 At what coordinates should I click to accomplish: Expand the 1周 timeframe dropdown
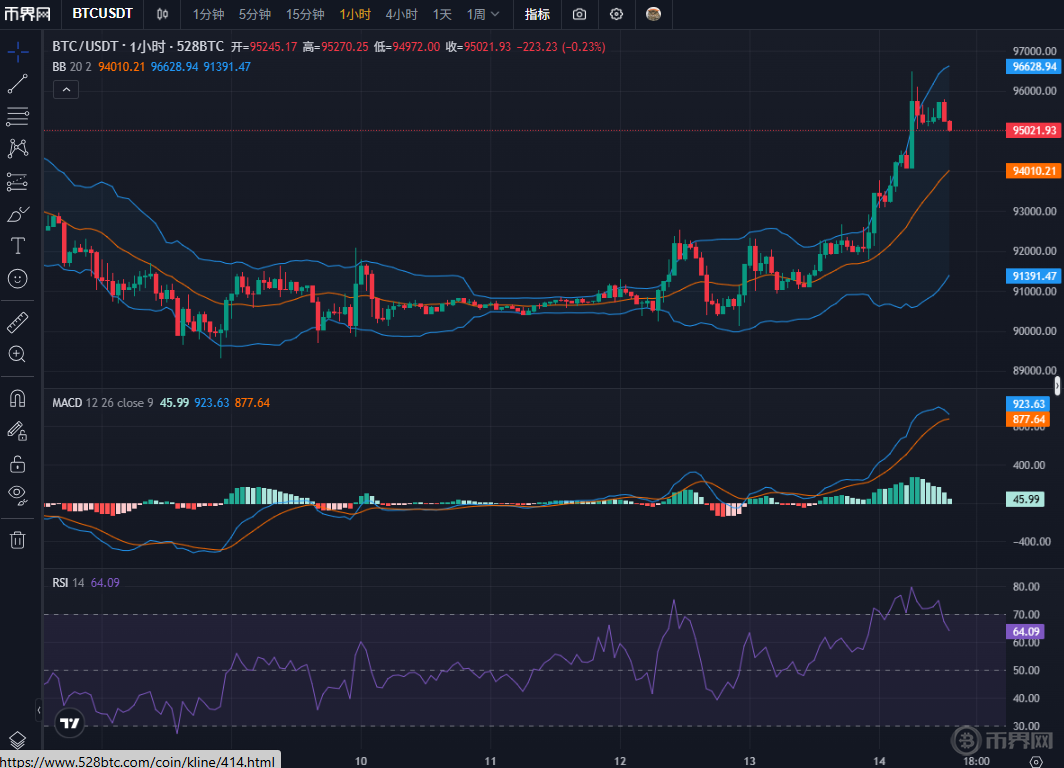(483, 14)
